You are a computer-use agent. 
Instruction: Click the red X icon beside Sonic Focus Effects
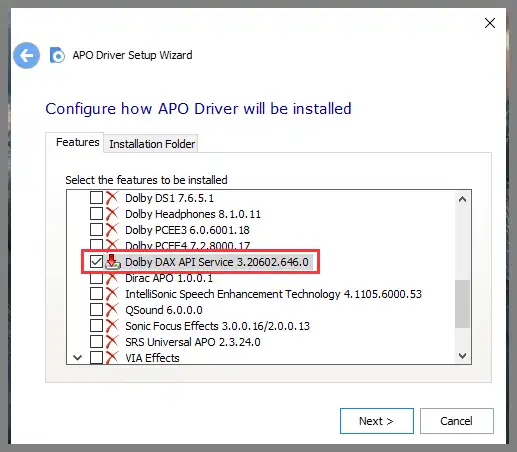[112, 326]
